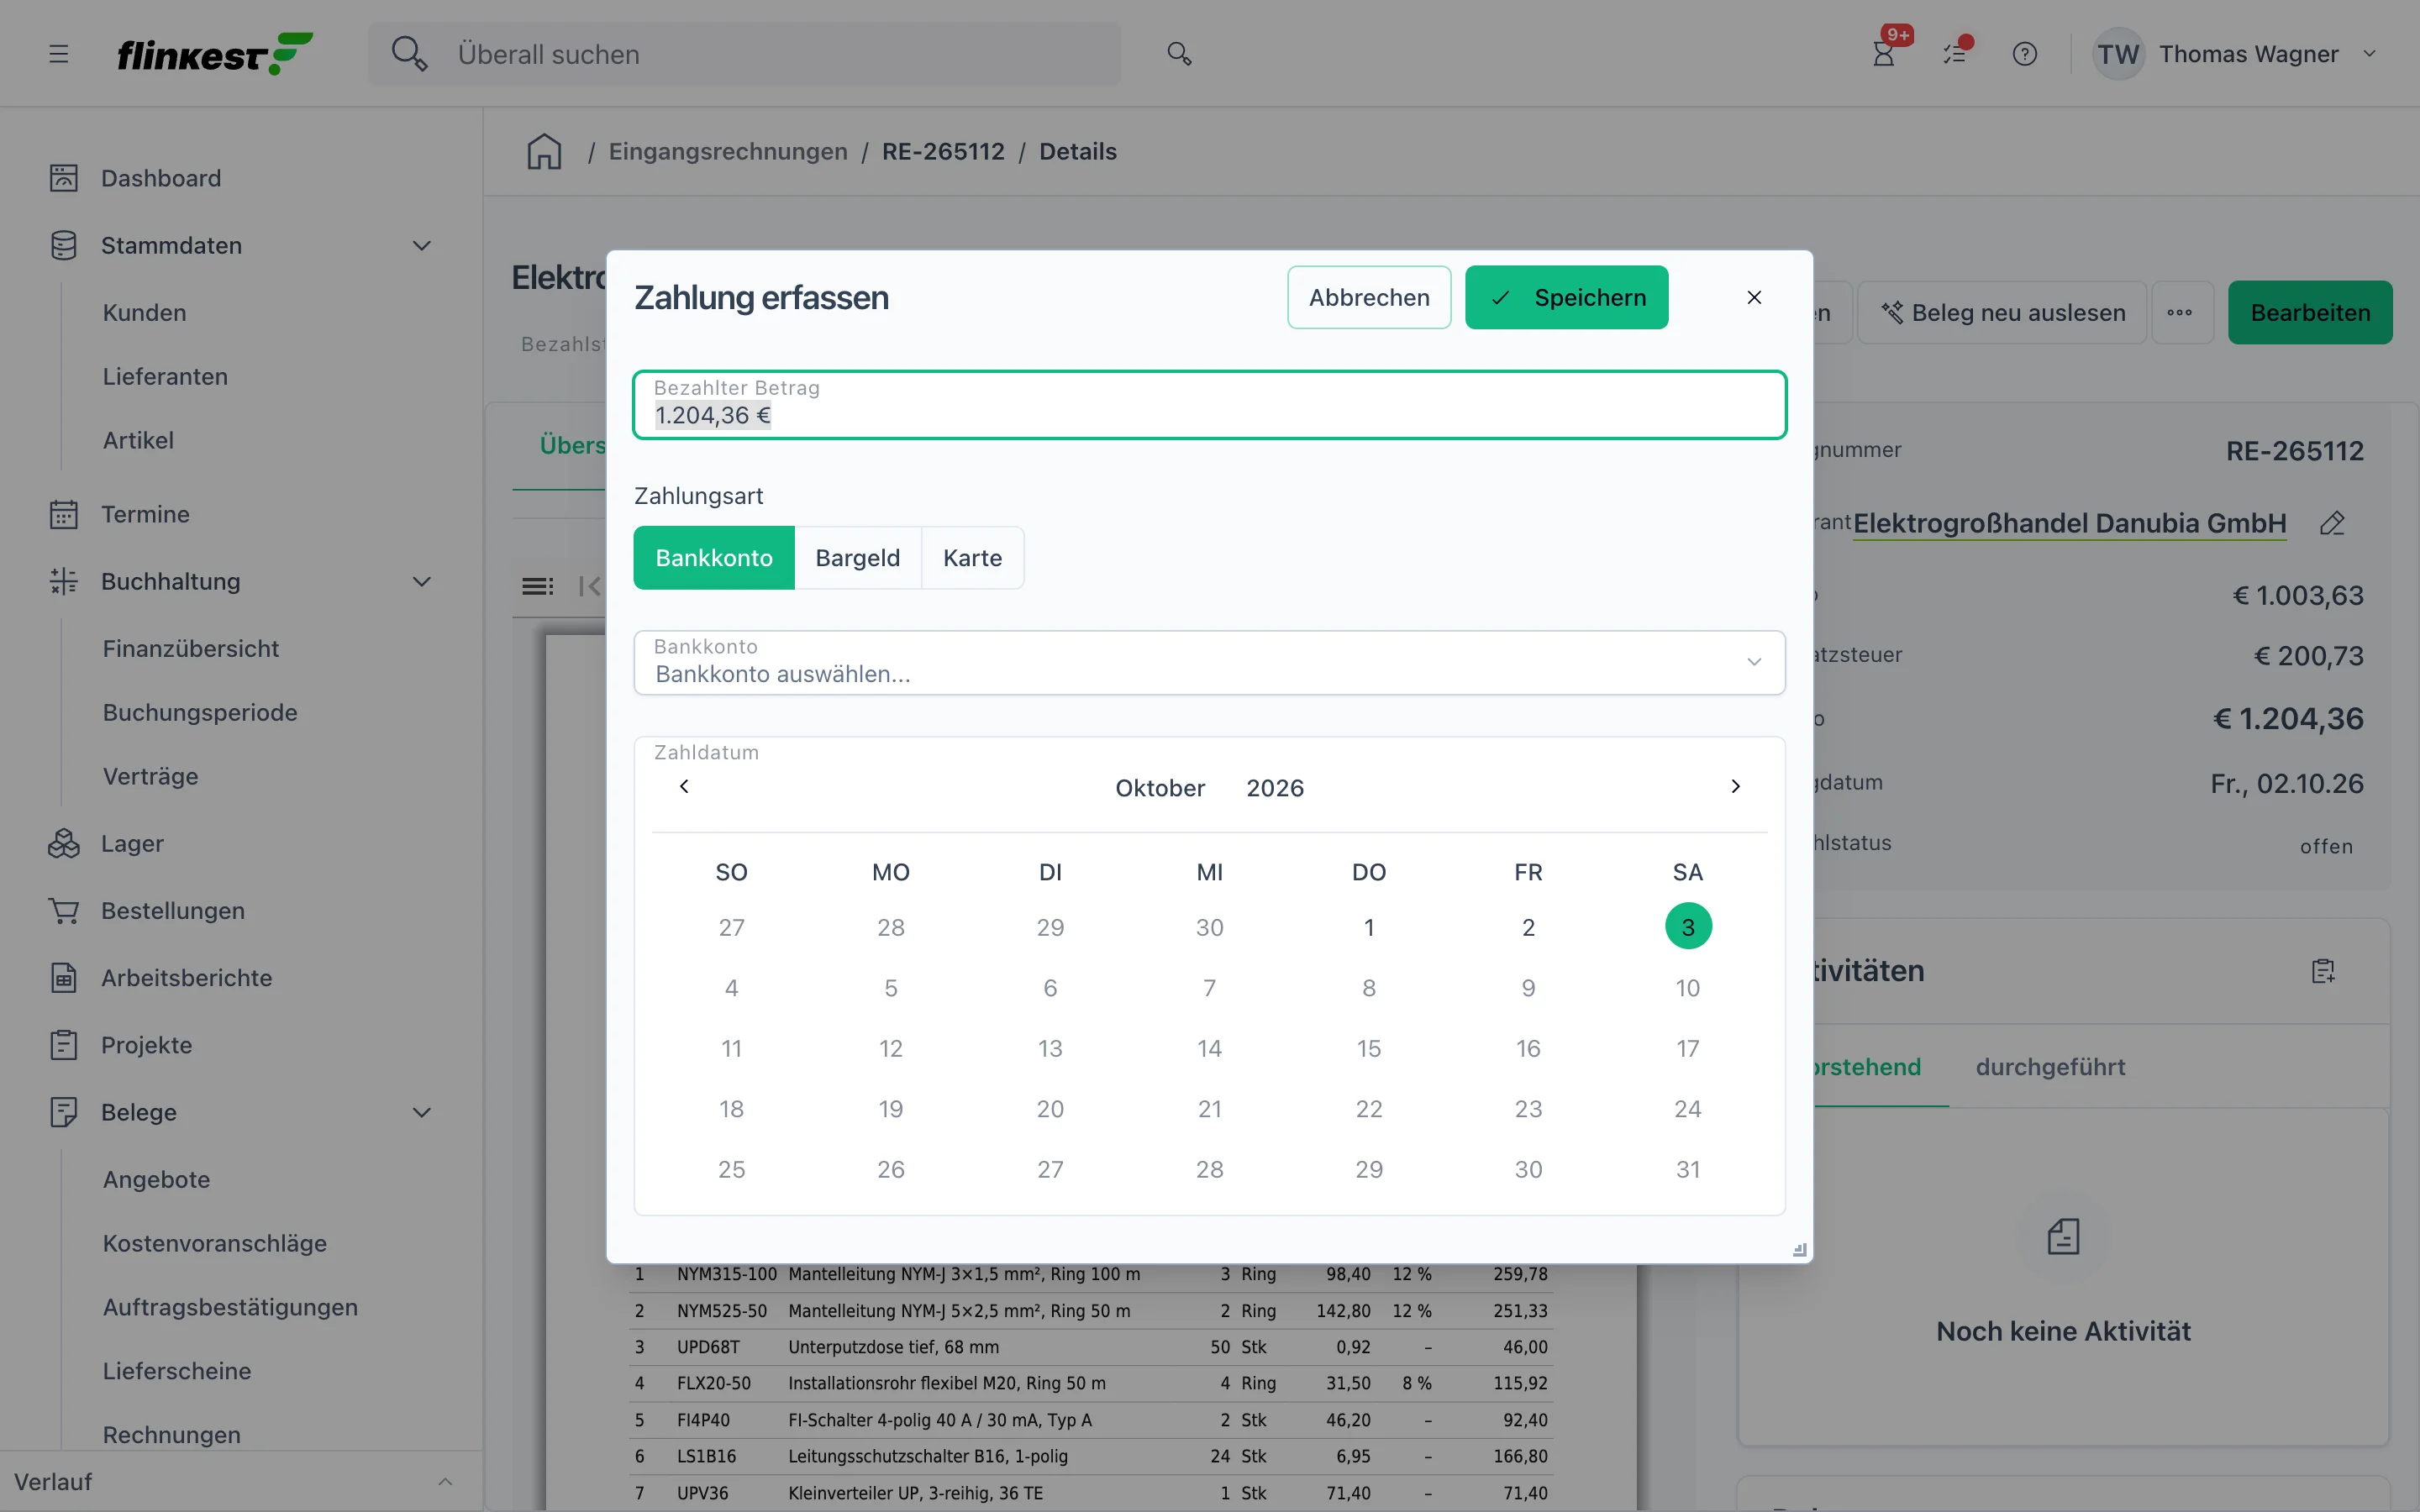
Task: Click Abbrechen button
Action: (1369, 298)
